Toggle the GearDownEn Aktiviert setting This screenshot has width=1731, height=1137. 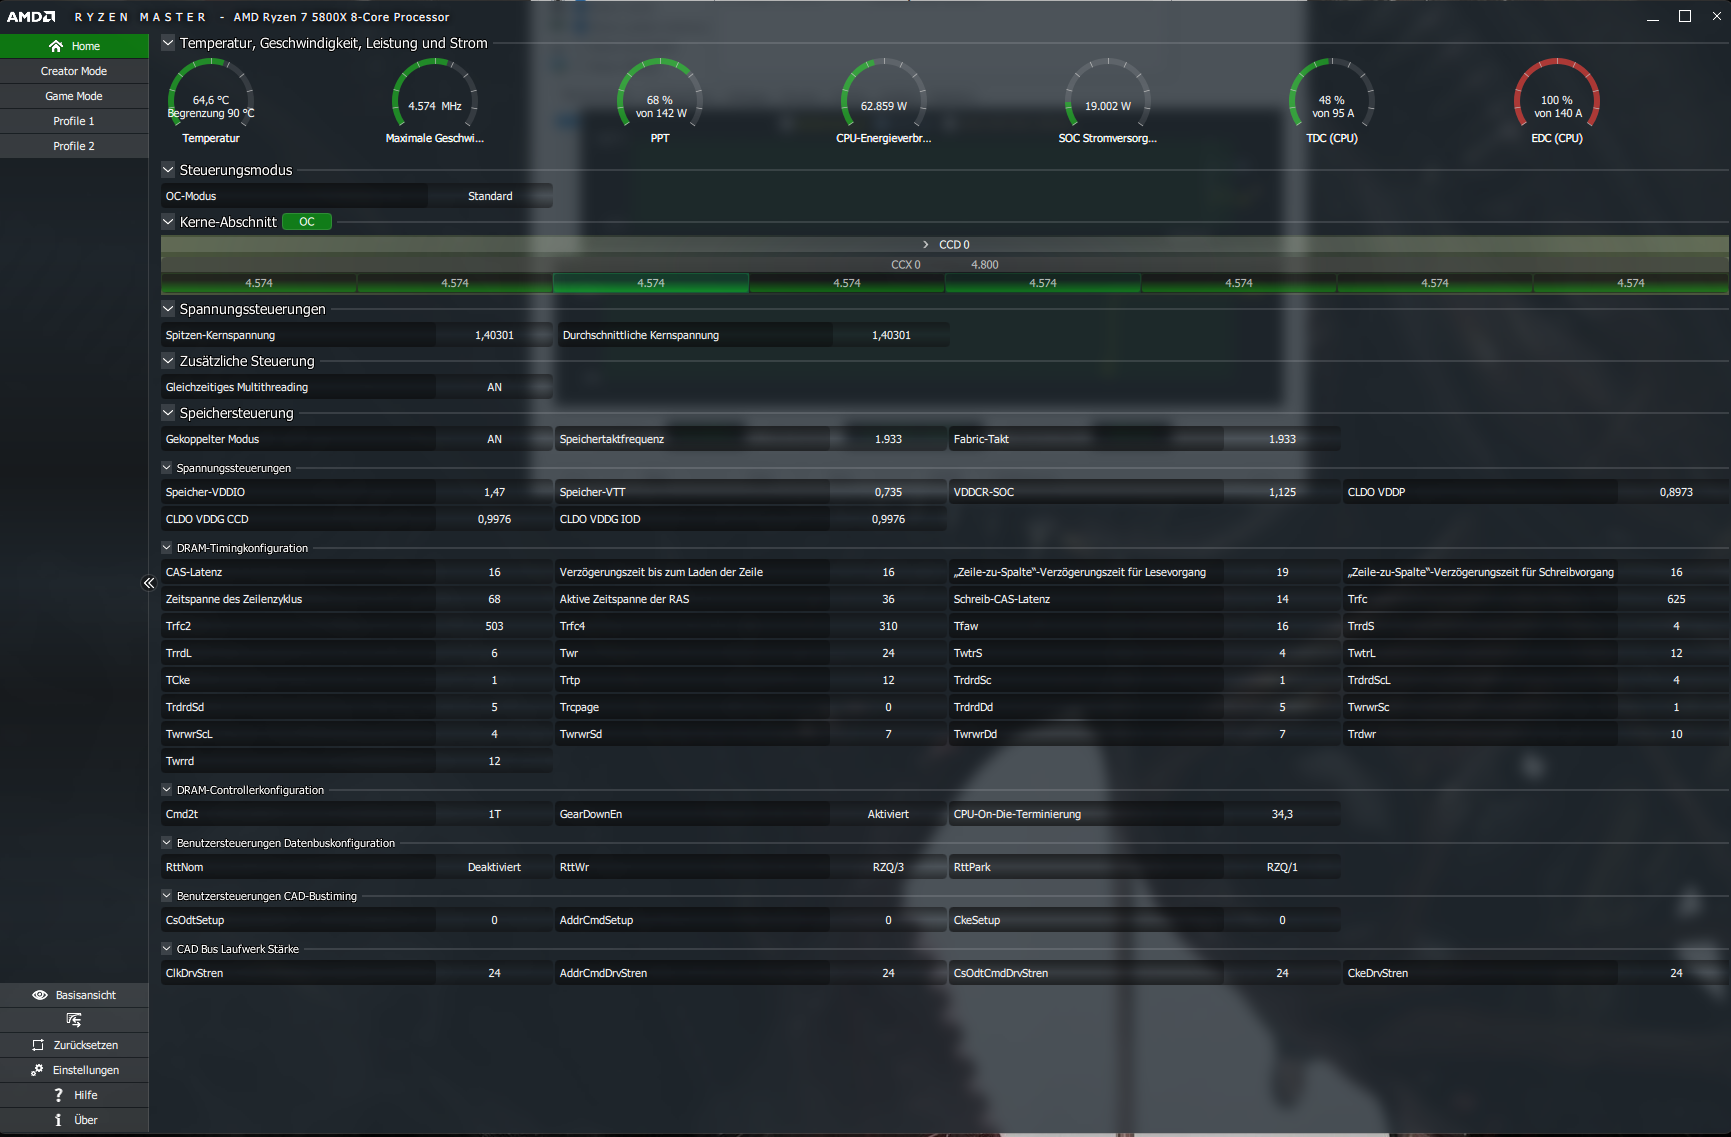(888, 814)
